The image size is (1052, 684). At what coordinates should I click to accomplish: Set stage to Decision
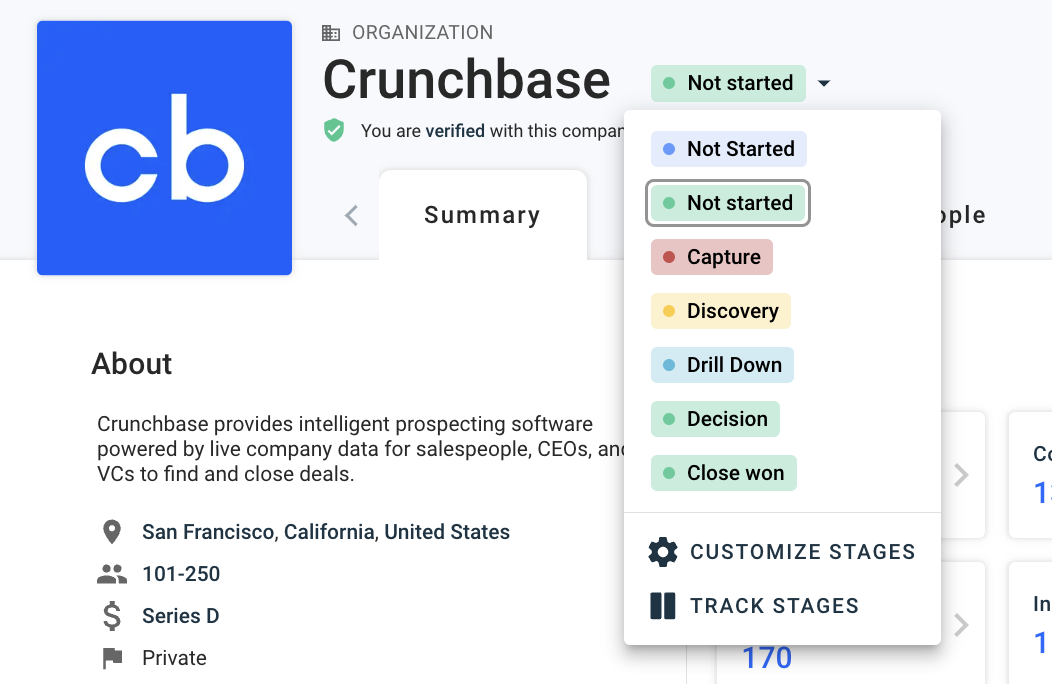click(x=715, y=419)
